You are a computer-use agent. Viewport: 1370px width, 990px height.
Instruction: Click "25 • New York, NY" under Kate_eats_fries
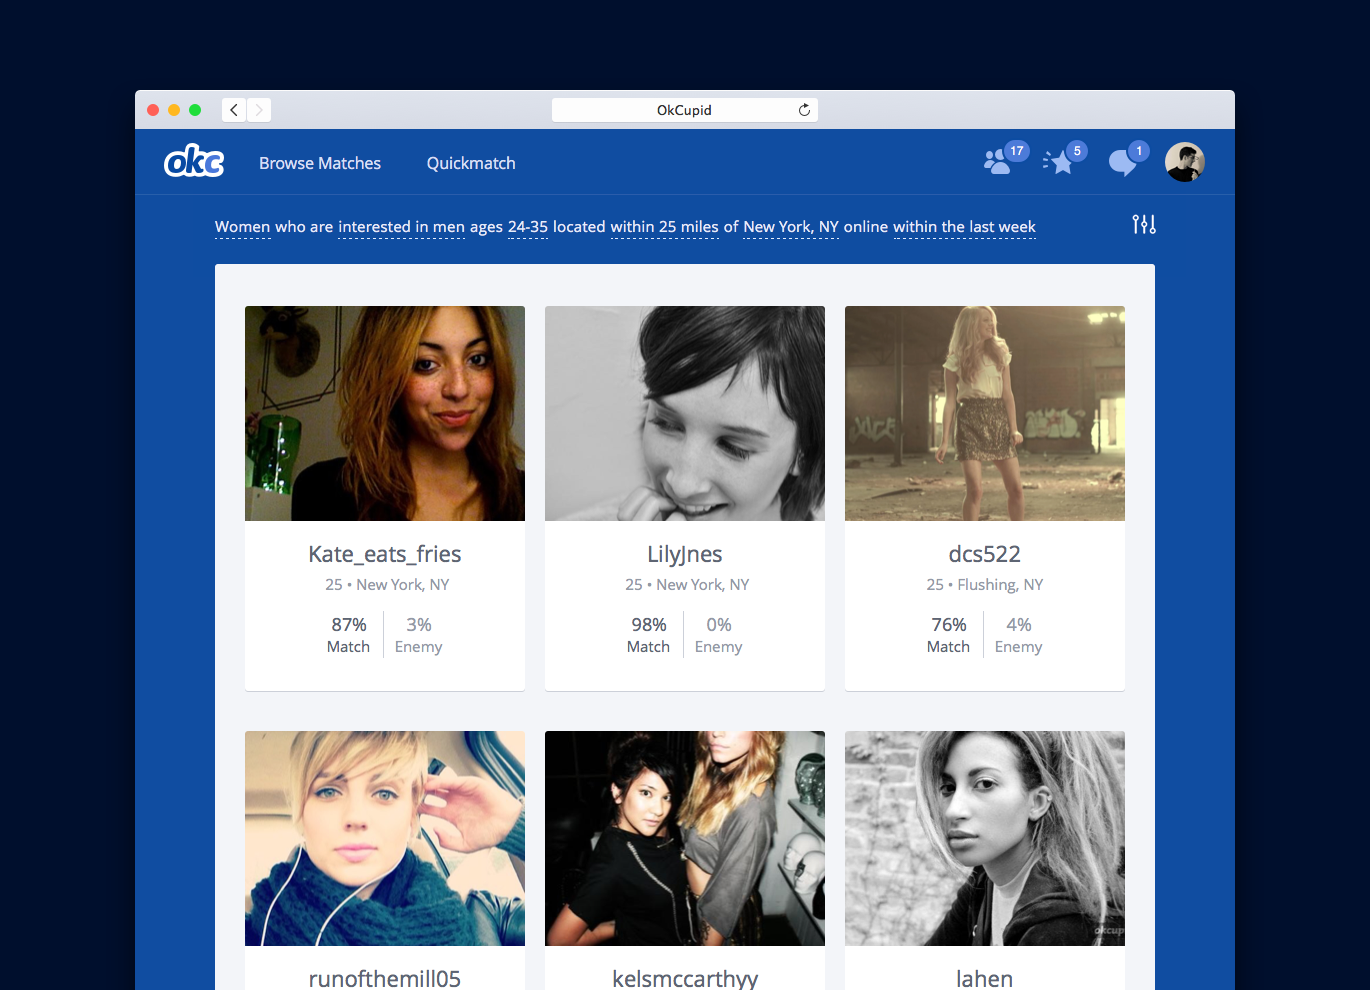tap(387, 585)
